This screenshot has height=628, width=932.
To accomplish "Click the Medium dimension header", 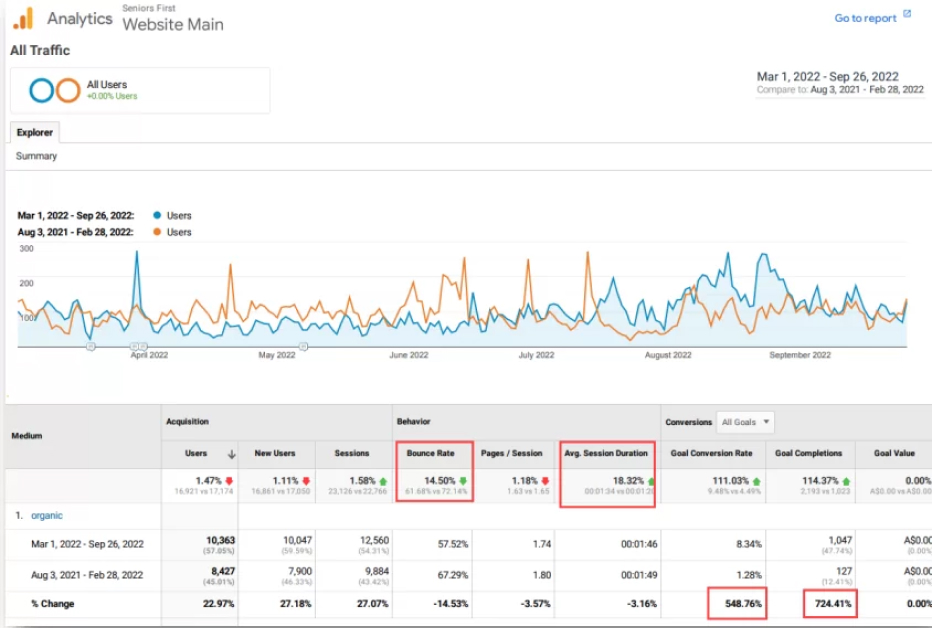I will (27, 436).
